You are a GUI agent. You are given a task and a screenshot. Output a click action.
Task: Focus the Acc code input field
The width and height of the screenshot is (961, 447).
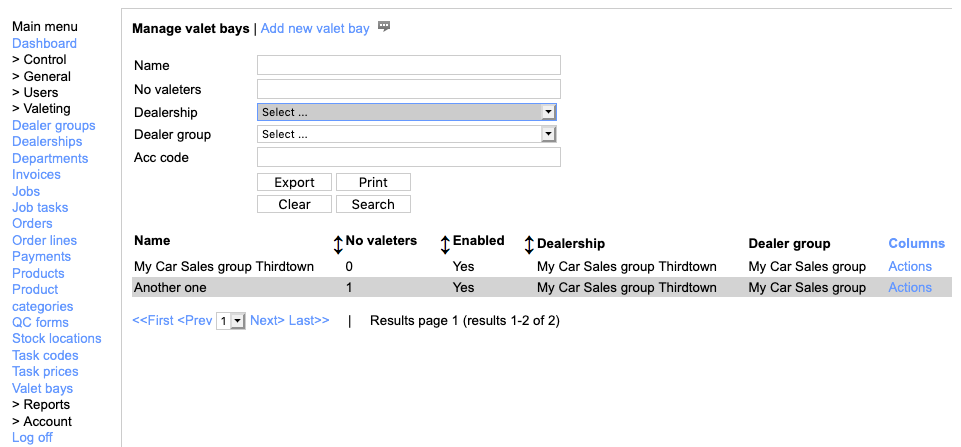[408, 157]
